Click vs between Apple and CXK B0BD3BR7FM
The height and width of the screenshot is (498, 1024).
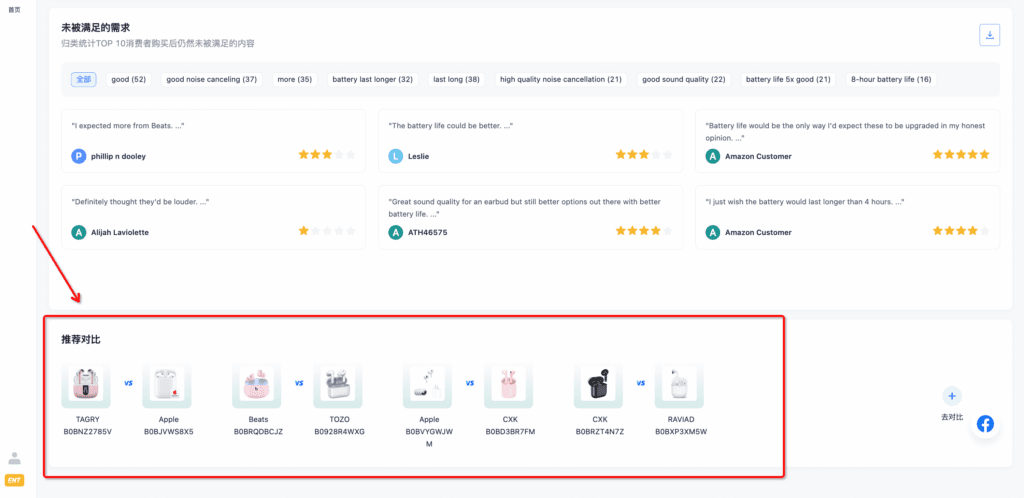pos(470,383)
